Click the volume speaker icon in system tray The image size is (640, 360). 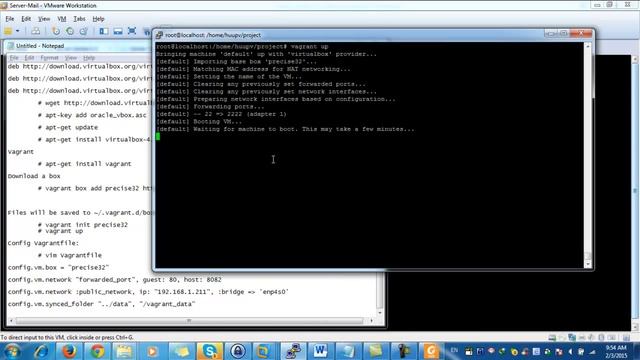[x=570, y=351]
